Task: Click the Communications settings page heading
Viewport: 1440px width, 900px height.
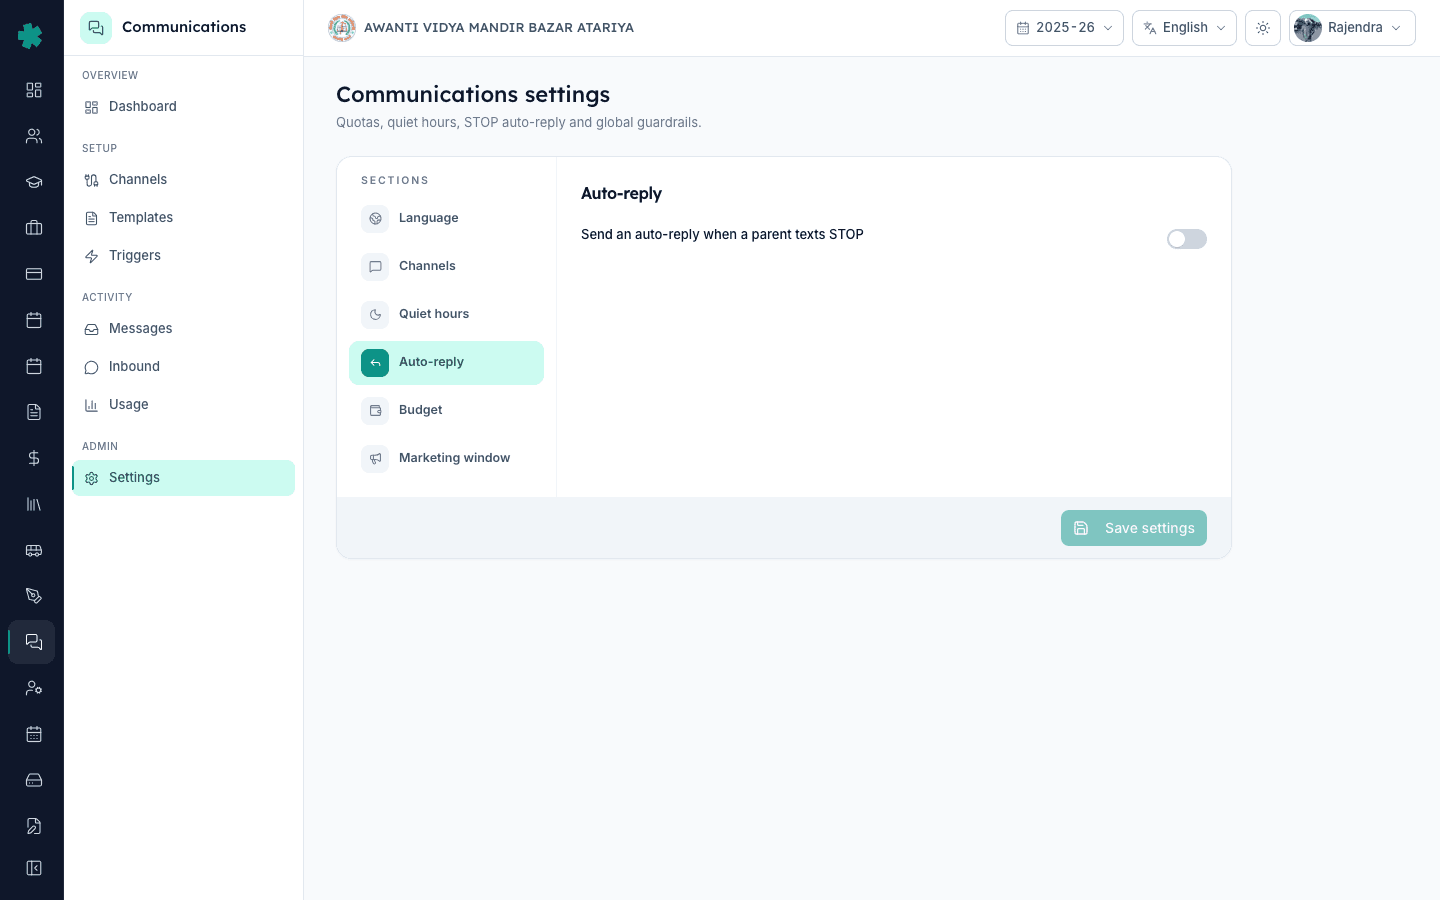Action: point(473,94)
